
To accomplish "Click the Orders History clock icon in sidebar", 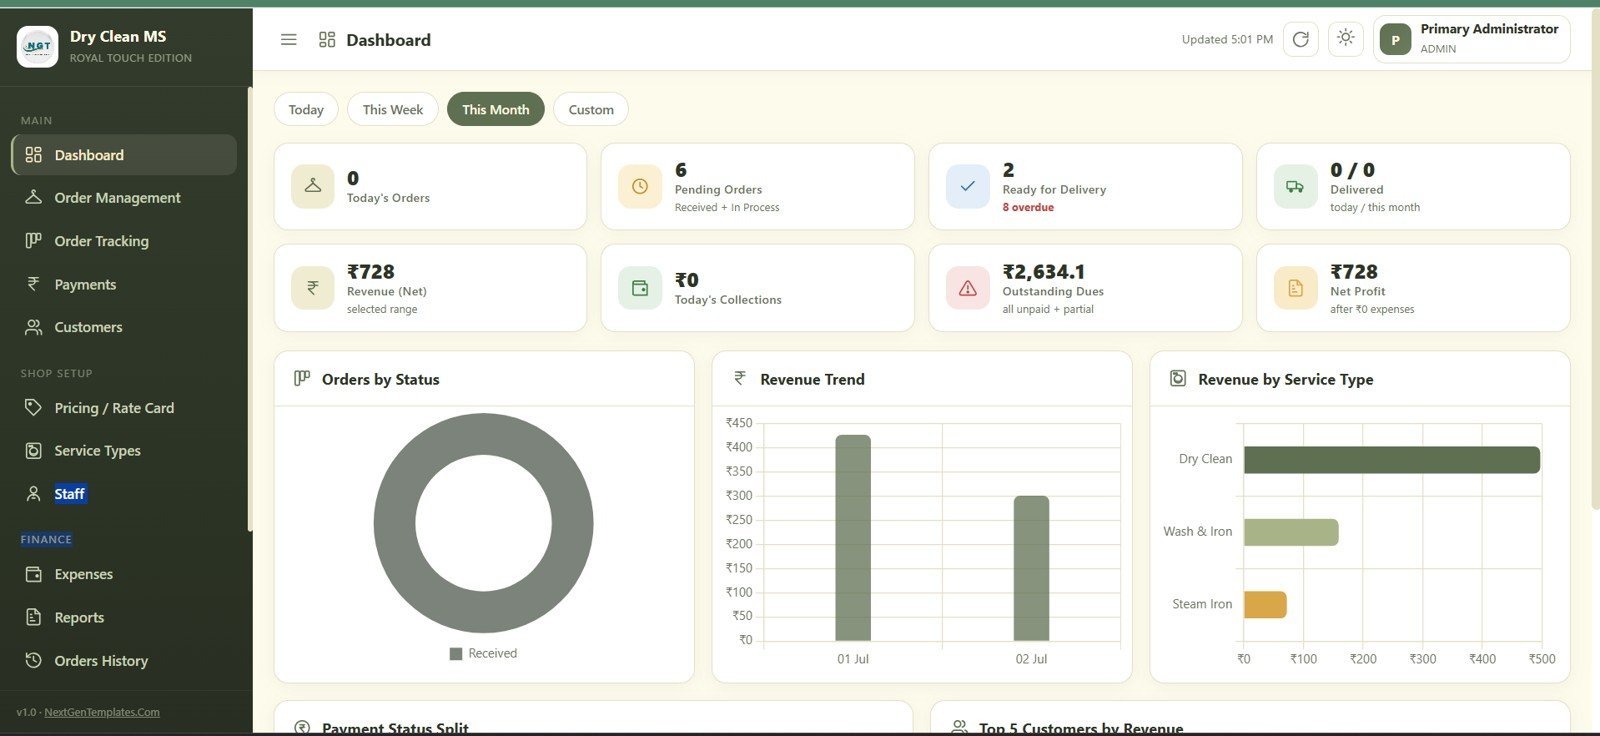I will coord(34,660).
